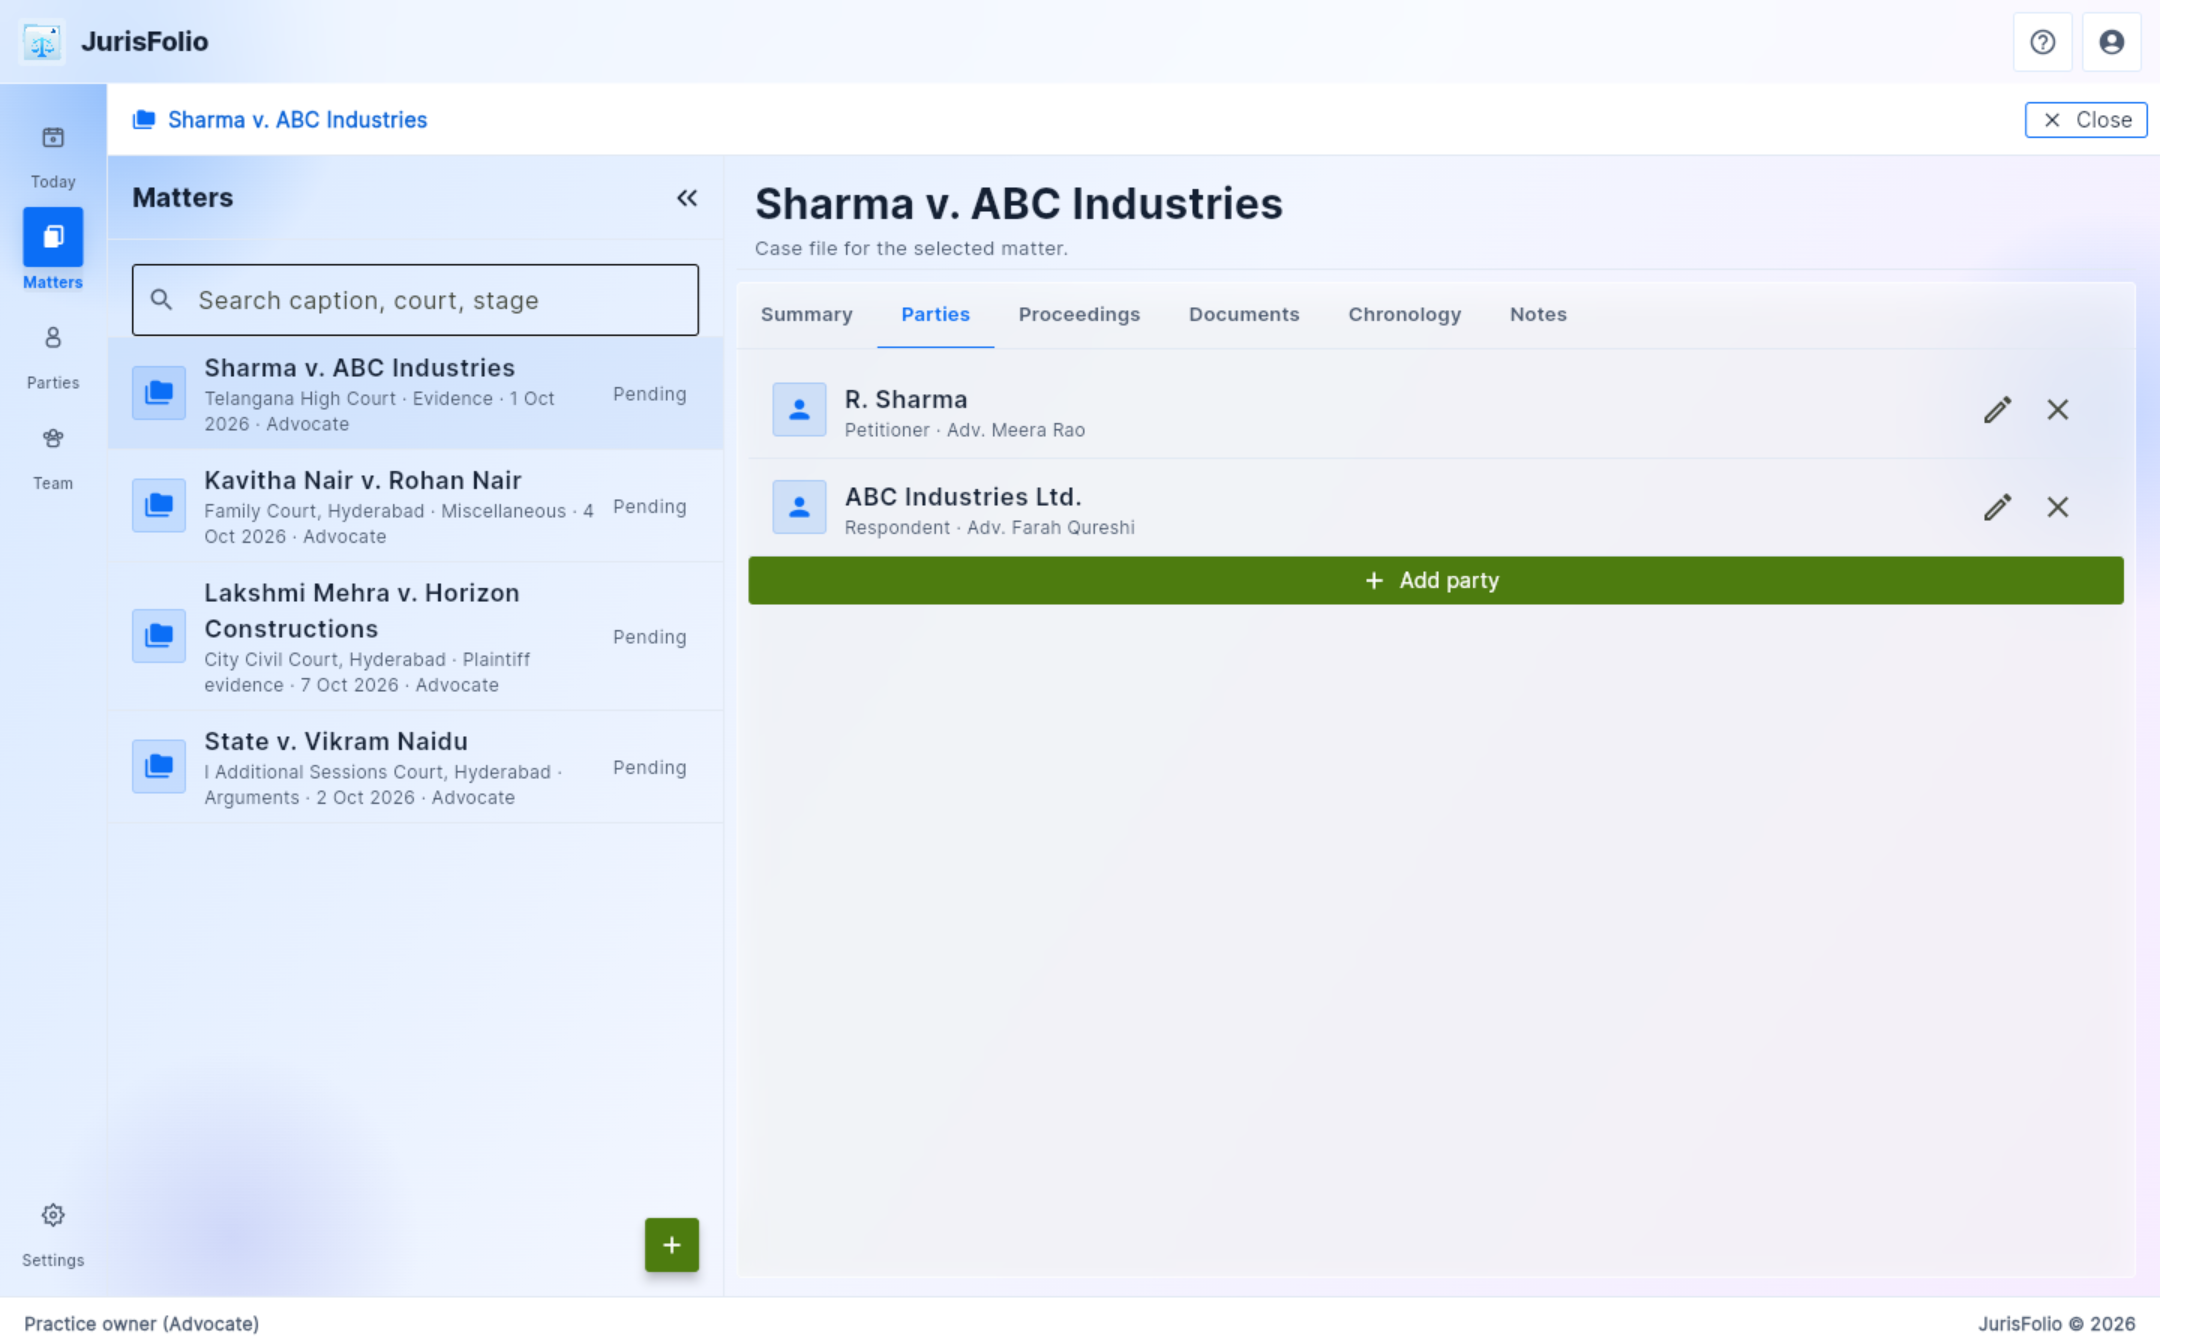Go to the Documents tab
Viewport: 2186px width, 1340px height.
1243,315
